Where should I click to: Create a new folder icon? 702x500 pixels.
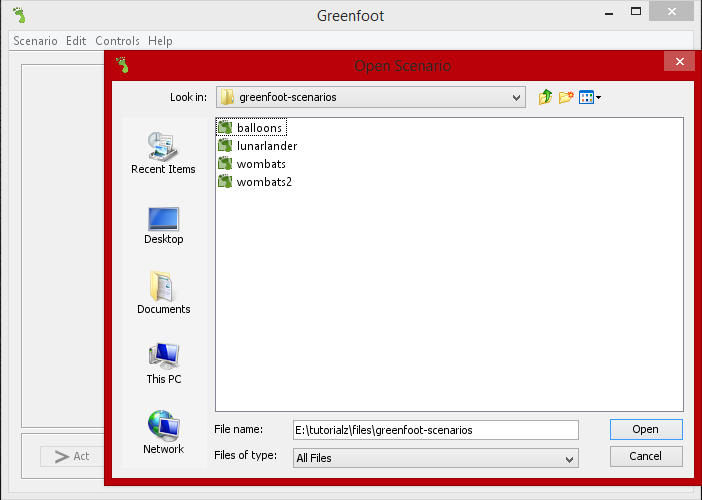[566, 97]
